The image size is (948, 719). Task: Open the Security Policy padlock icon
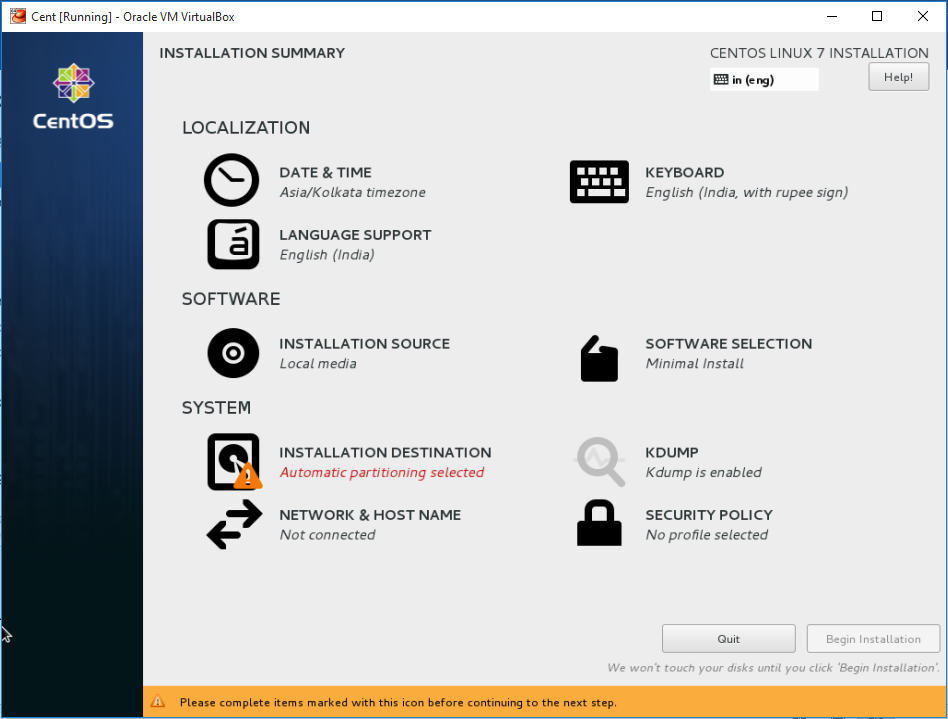599,523
